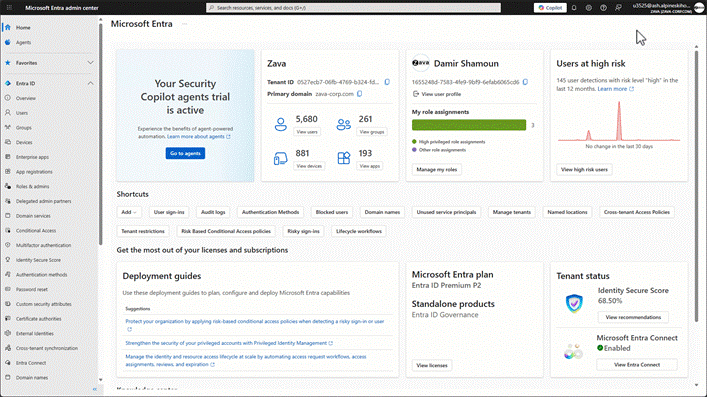Image resolution: width=707 pixels, height=397 pixels.
Task: Open the more options ellipsis beside Microsoft Entra
Action: click(184, 24)
